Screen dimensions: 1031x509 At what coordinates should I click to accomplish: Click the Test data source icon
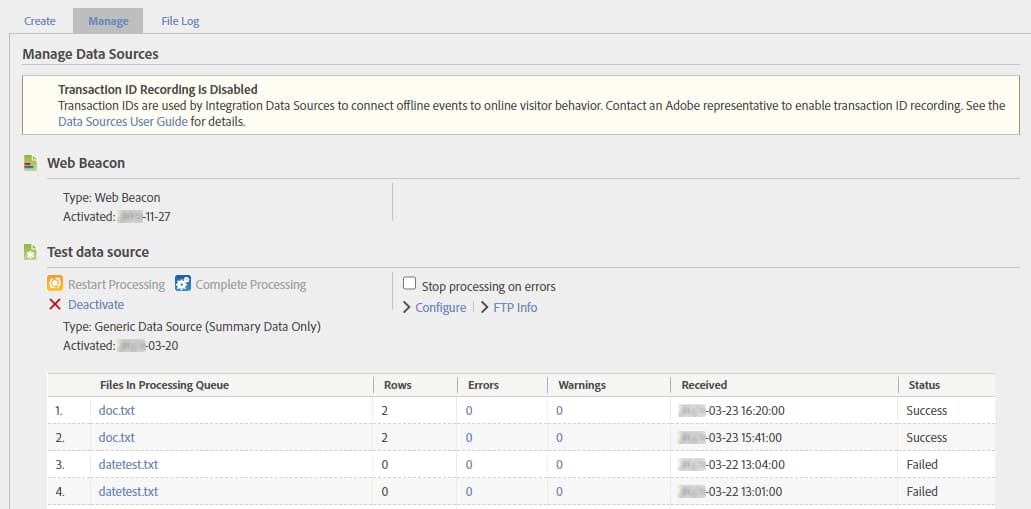pyautogui.click(x=30, y=253)
